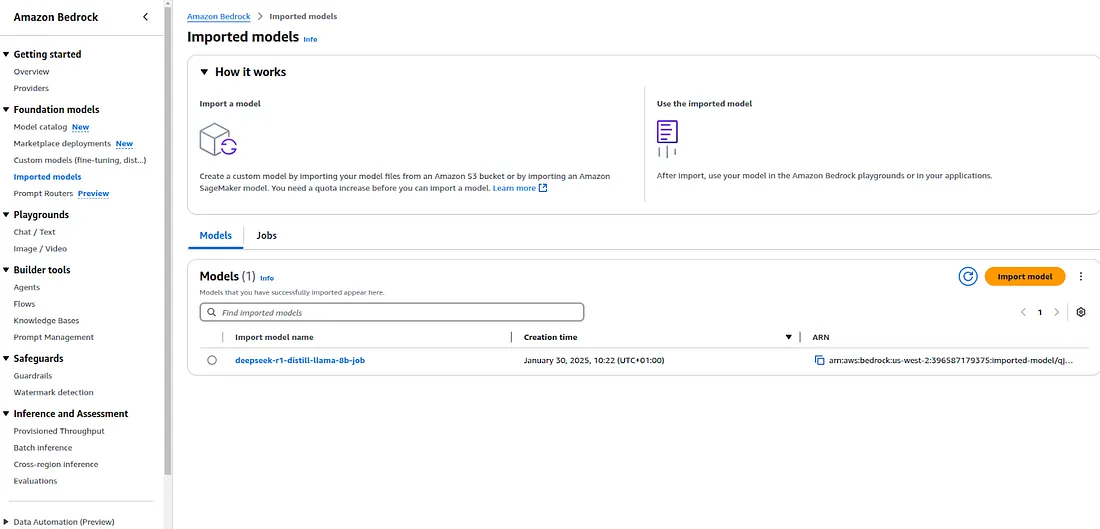Collapse the Getting started section
Screen dimensions: 1100x529
pos(6,54)
